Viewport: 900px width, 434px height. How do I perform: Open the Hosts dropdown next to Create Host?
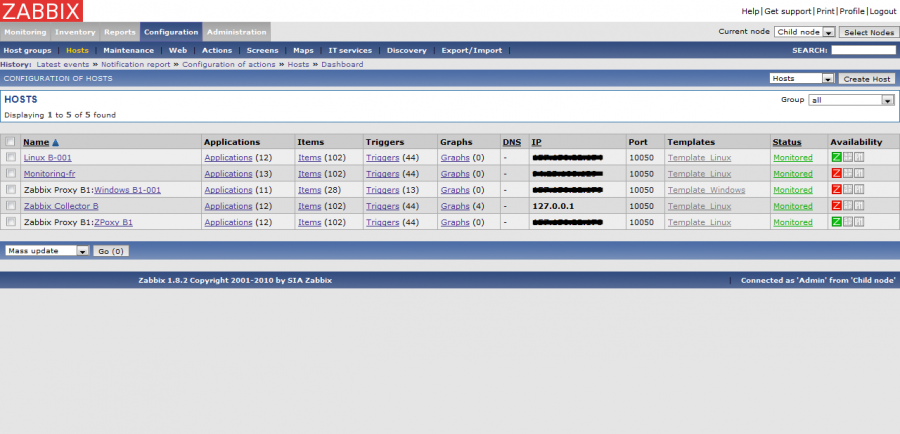(802, 79)
